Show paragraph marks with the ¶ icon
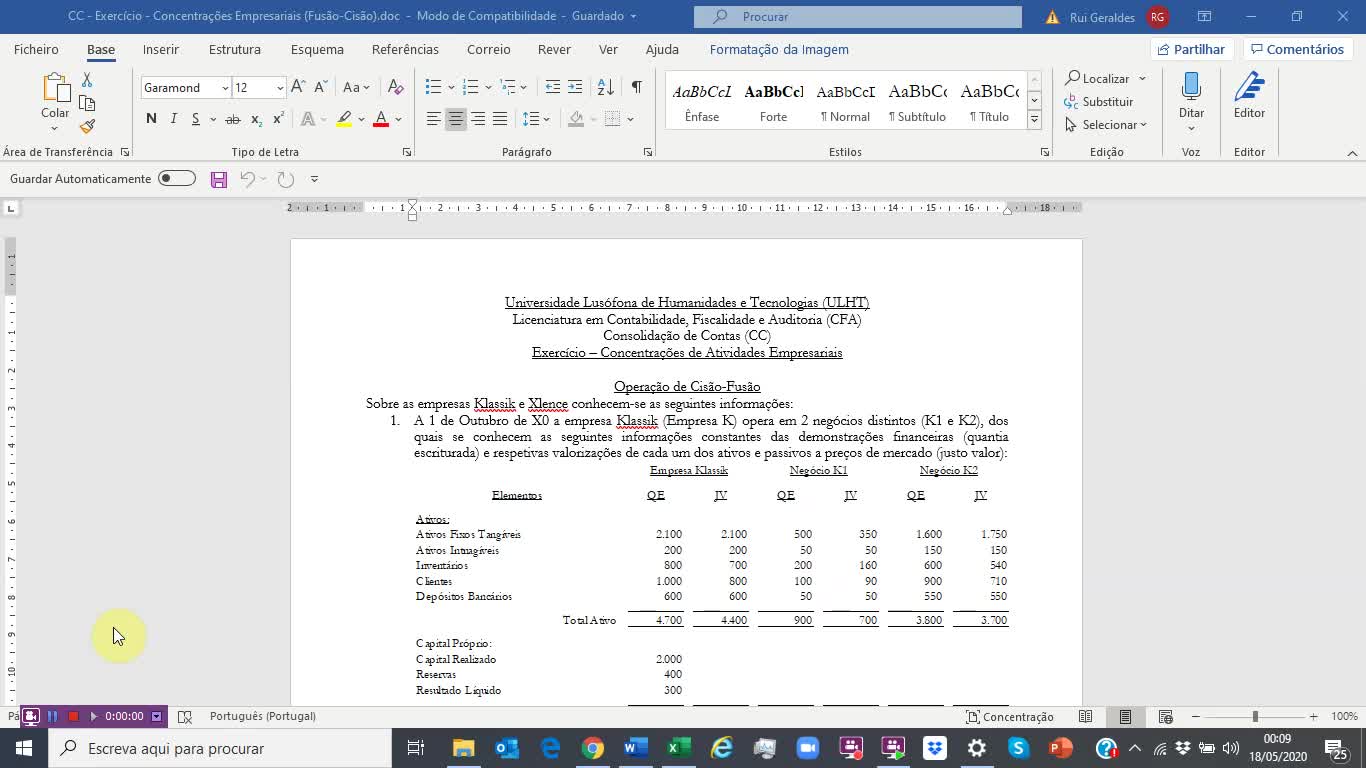The width and height of the screenshot is (1366, 768). (x=636, y=87)
